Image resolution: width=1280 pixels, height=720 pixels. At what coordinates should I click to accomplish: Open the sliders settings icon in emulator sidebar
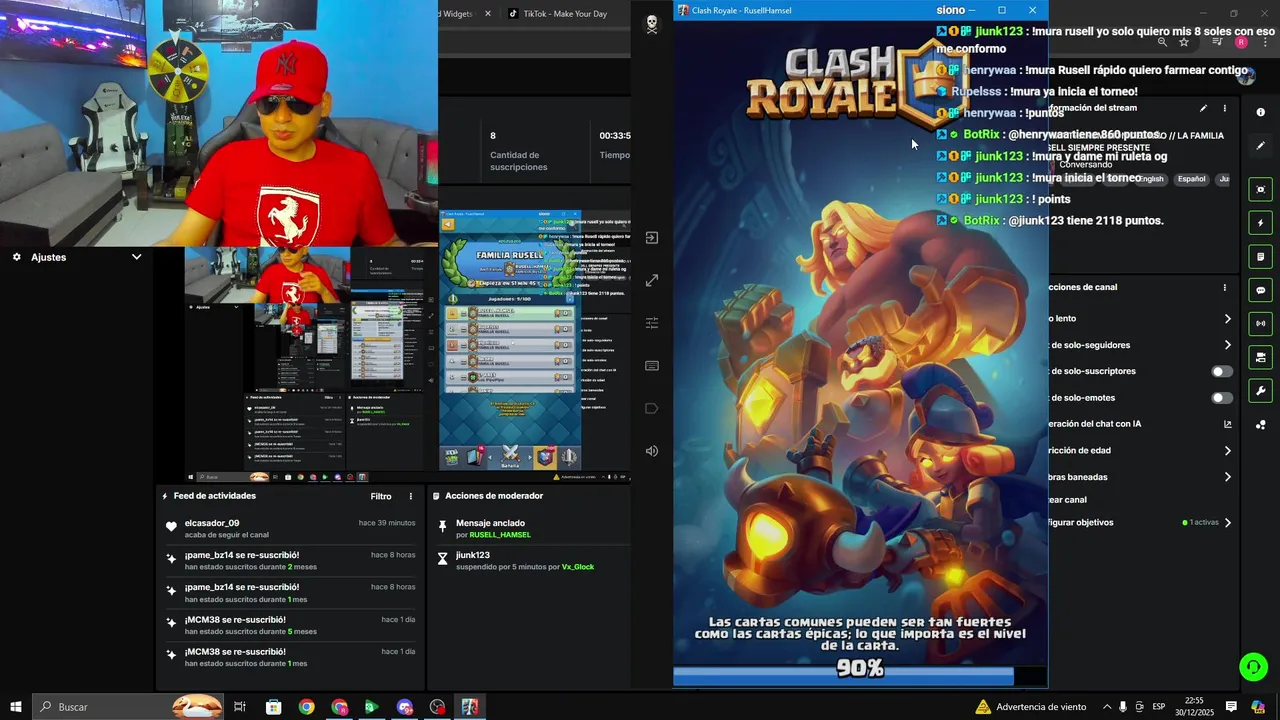tap(652, 323)
